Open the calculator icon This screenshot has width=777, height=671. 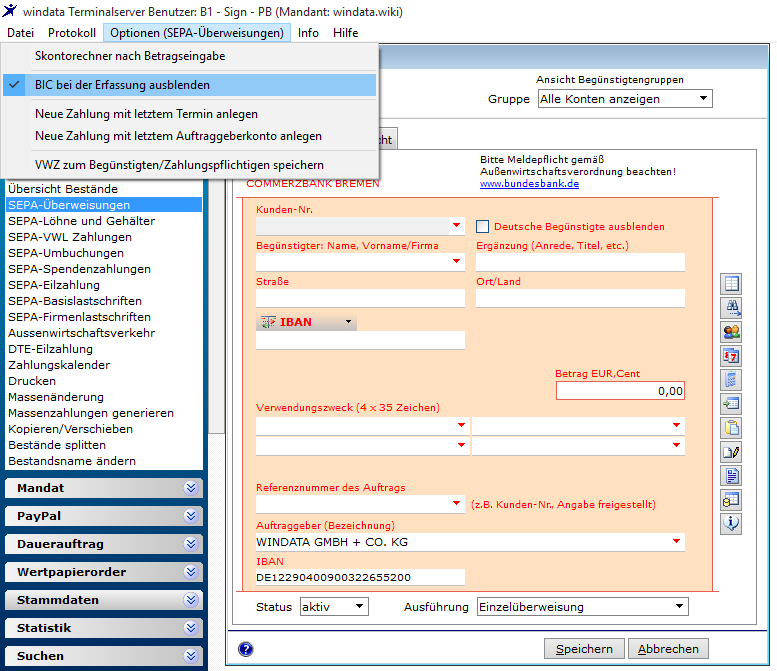[731, 380]
